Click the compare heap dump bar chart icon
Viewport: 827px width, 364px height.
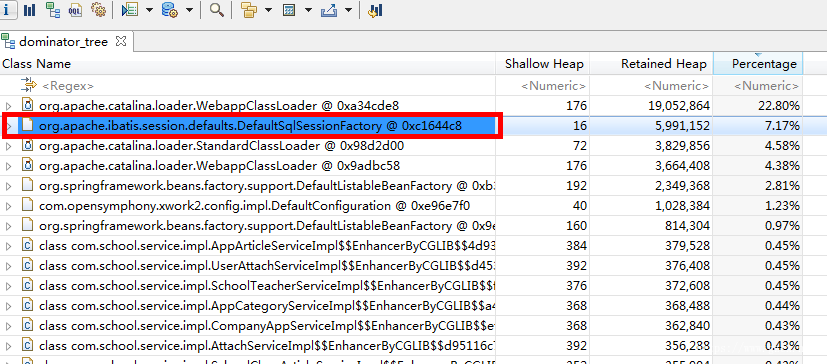pyautogui.click(x=376, y=10)
